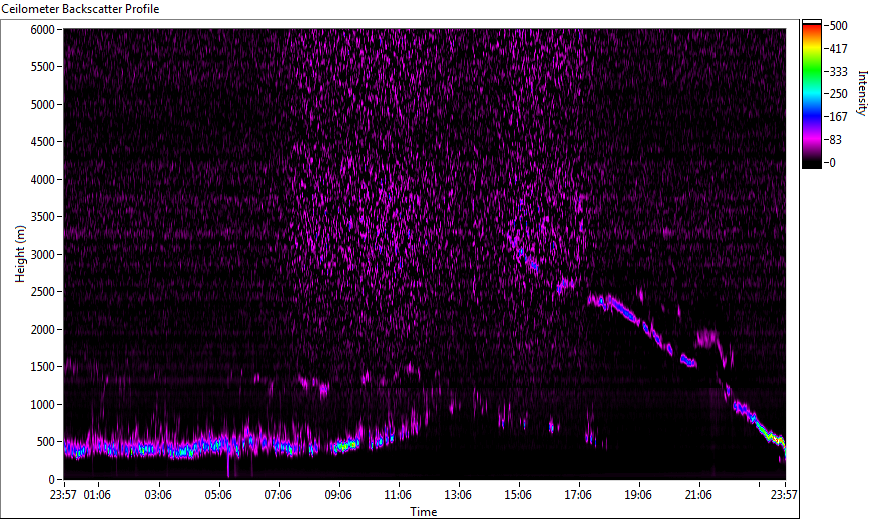Click the 6000 height axis tick
The height and width of the screenshot is (519, 872).
(x=43, y=29)
